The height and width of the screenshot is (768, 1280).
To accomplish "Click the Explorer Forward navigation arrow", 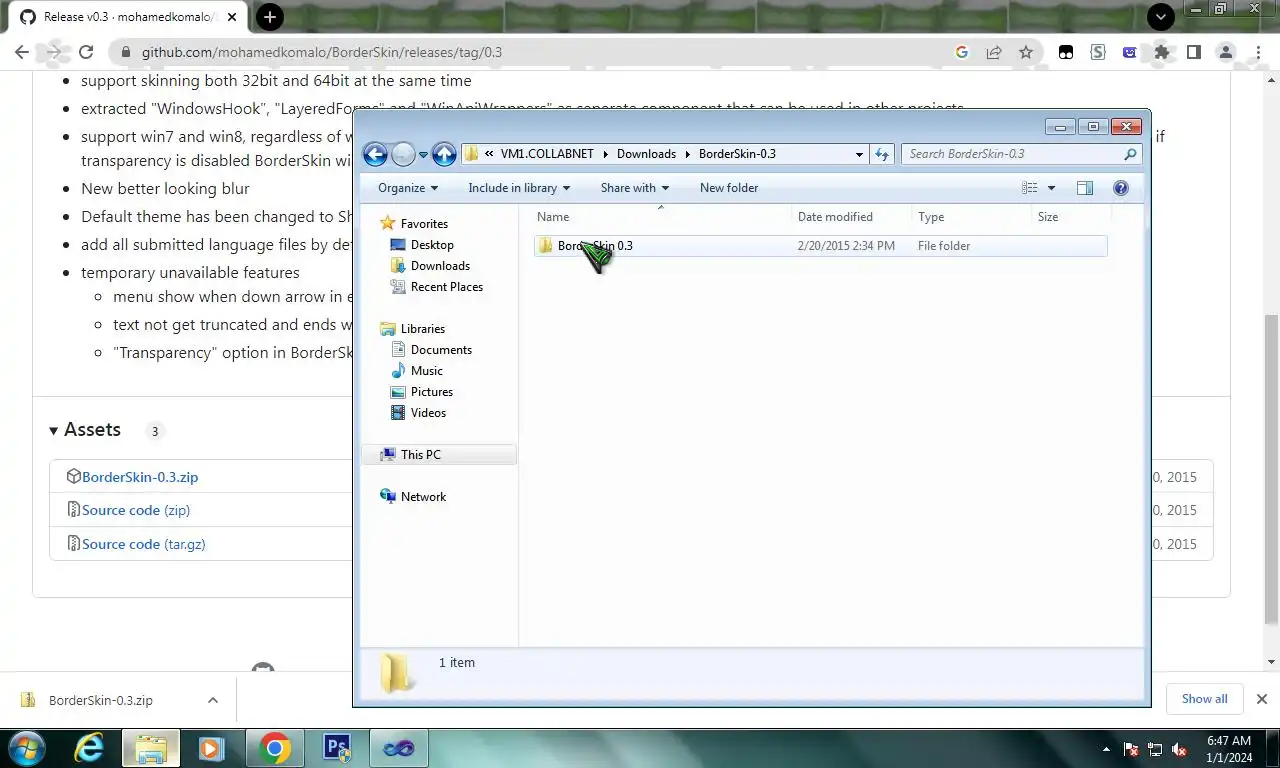I will 403,154.
